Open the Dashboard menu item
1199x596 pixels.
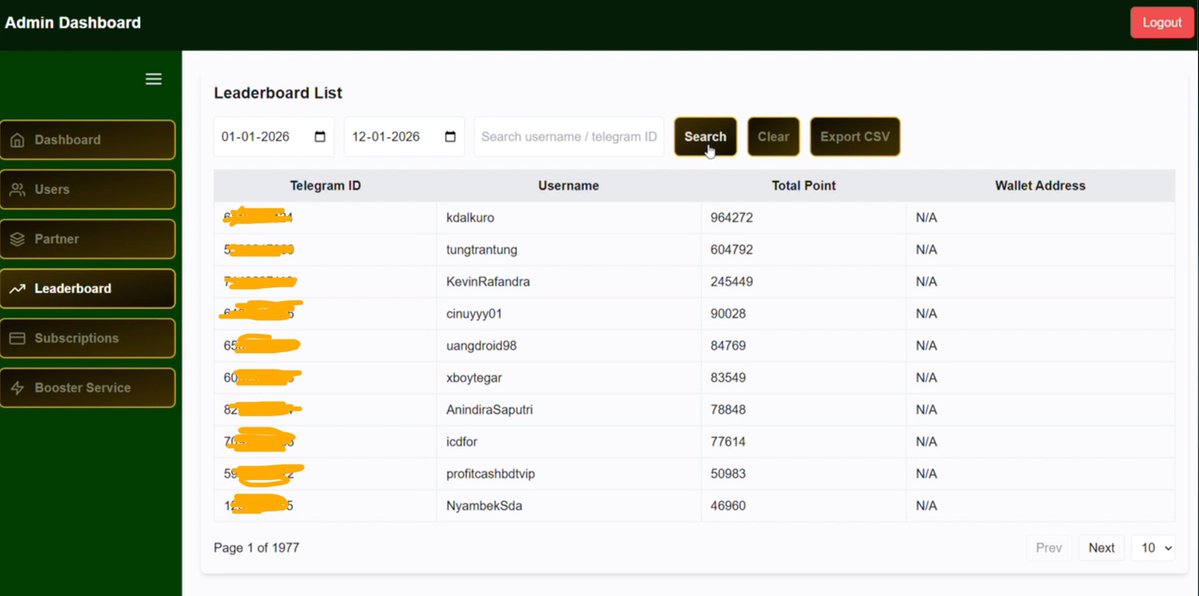(x=87, y=140)
